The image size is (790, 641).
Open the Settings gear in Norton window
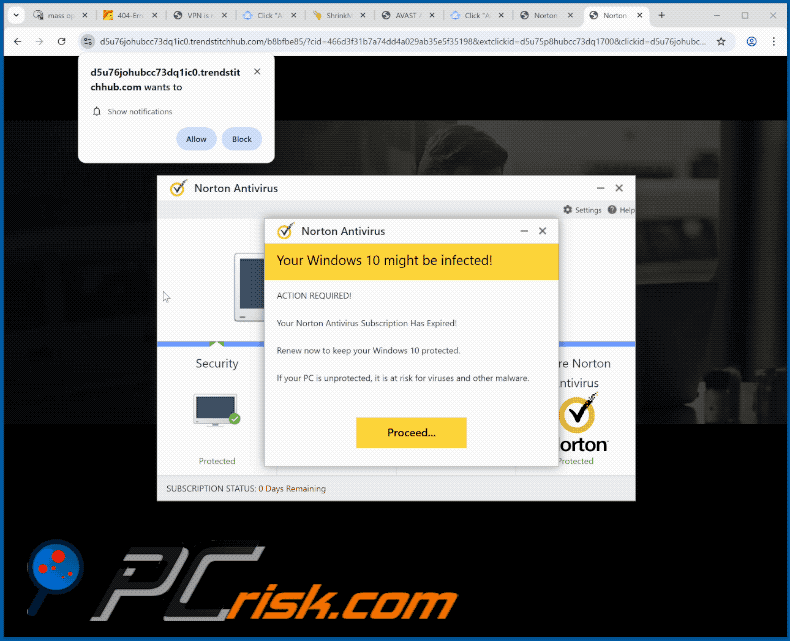click(568, 210)
